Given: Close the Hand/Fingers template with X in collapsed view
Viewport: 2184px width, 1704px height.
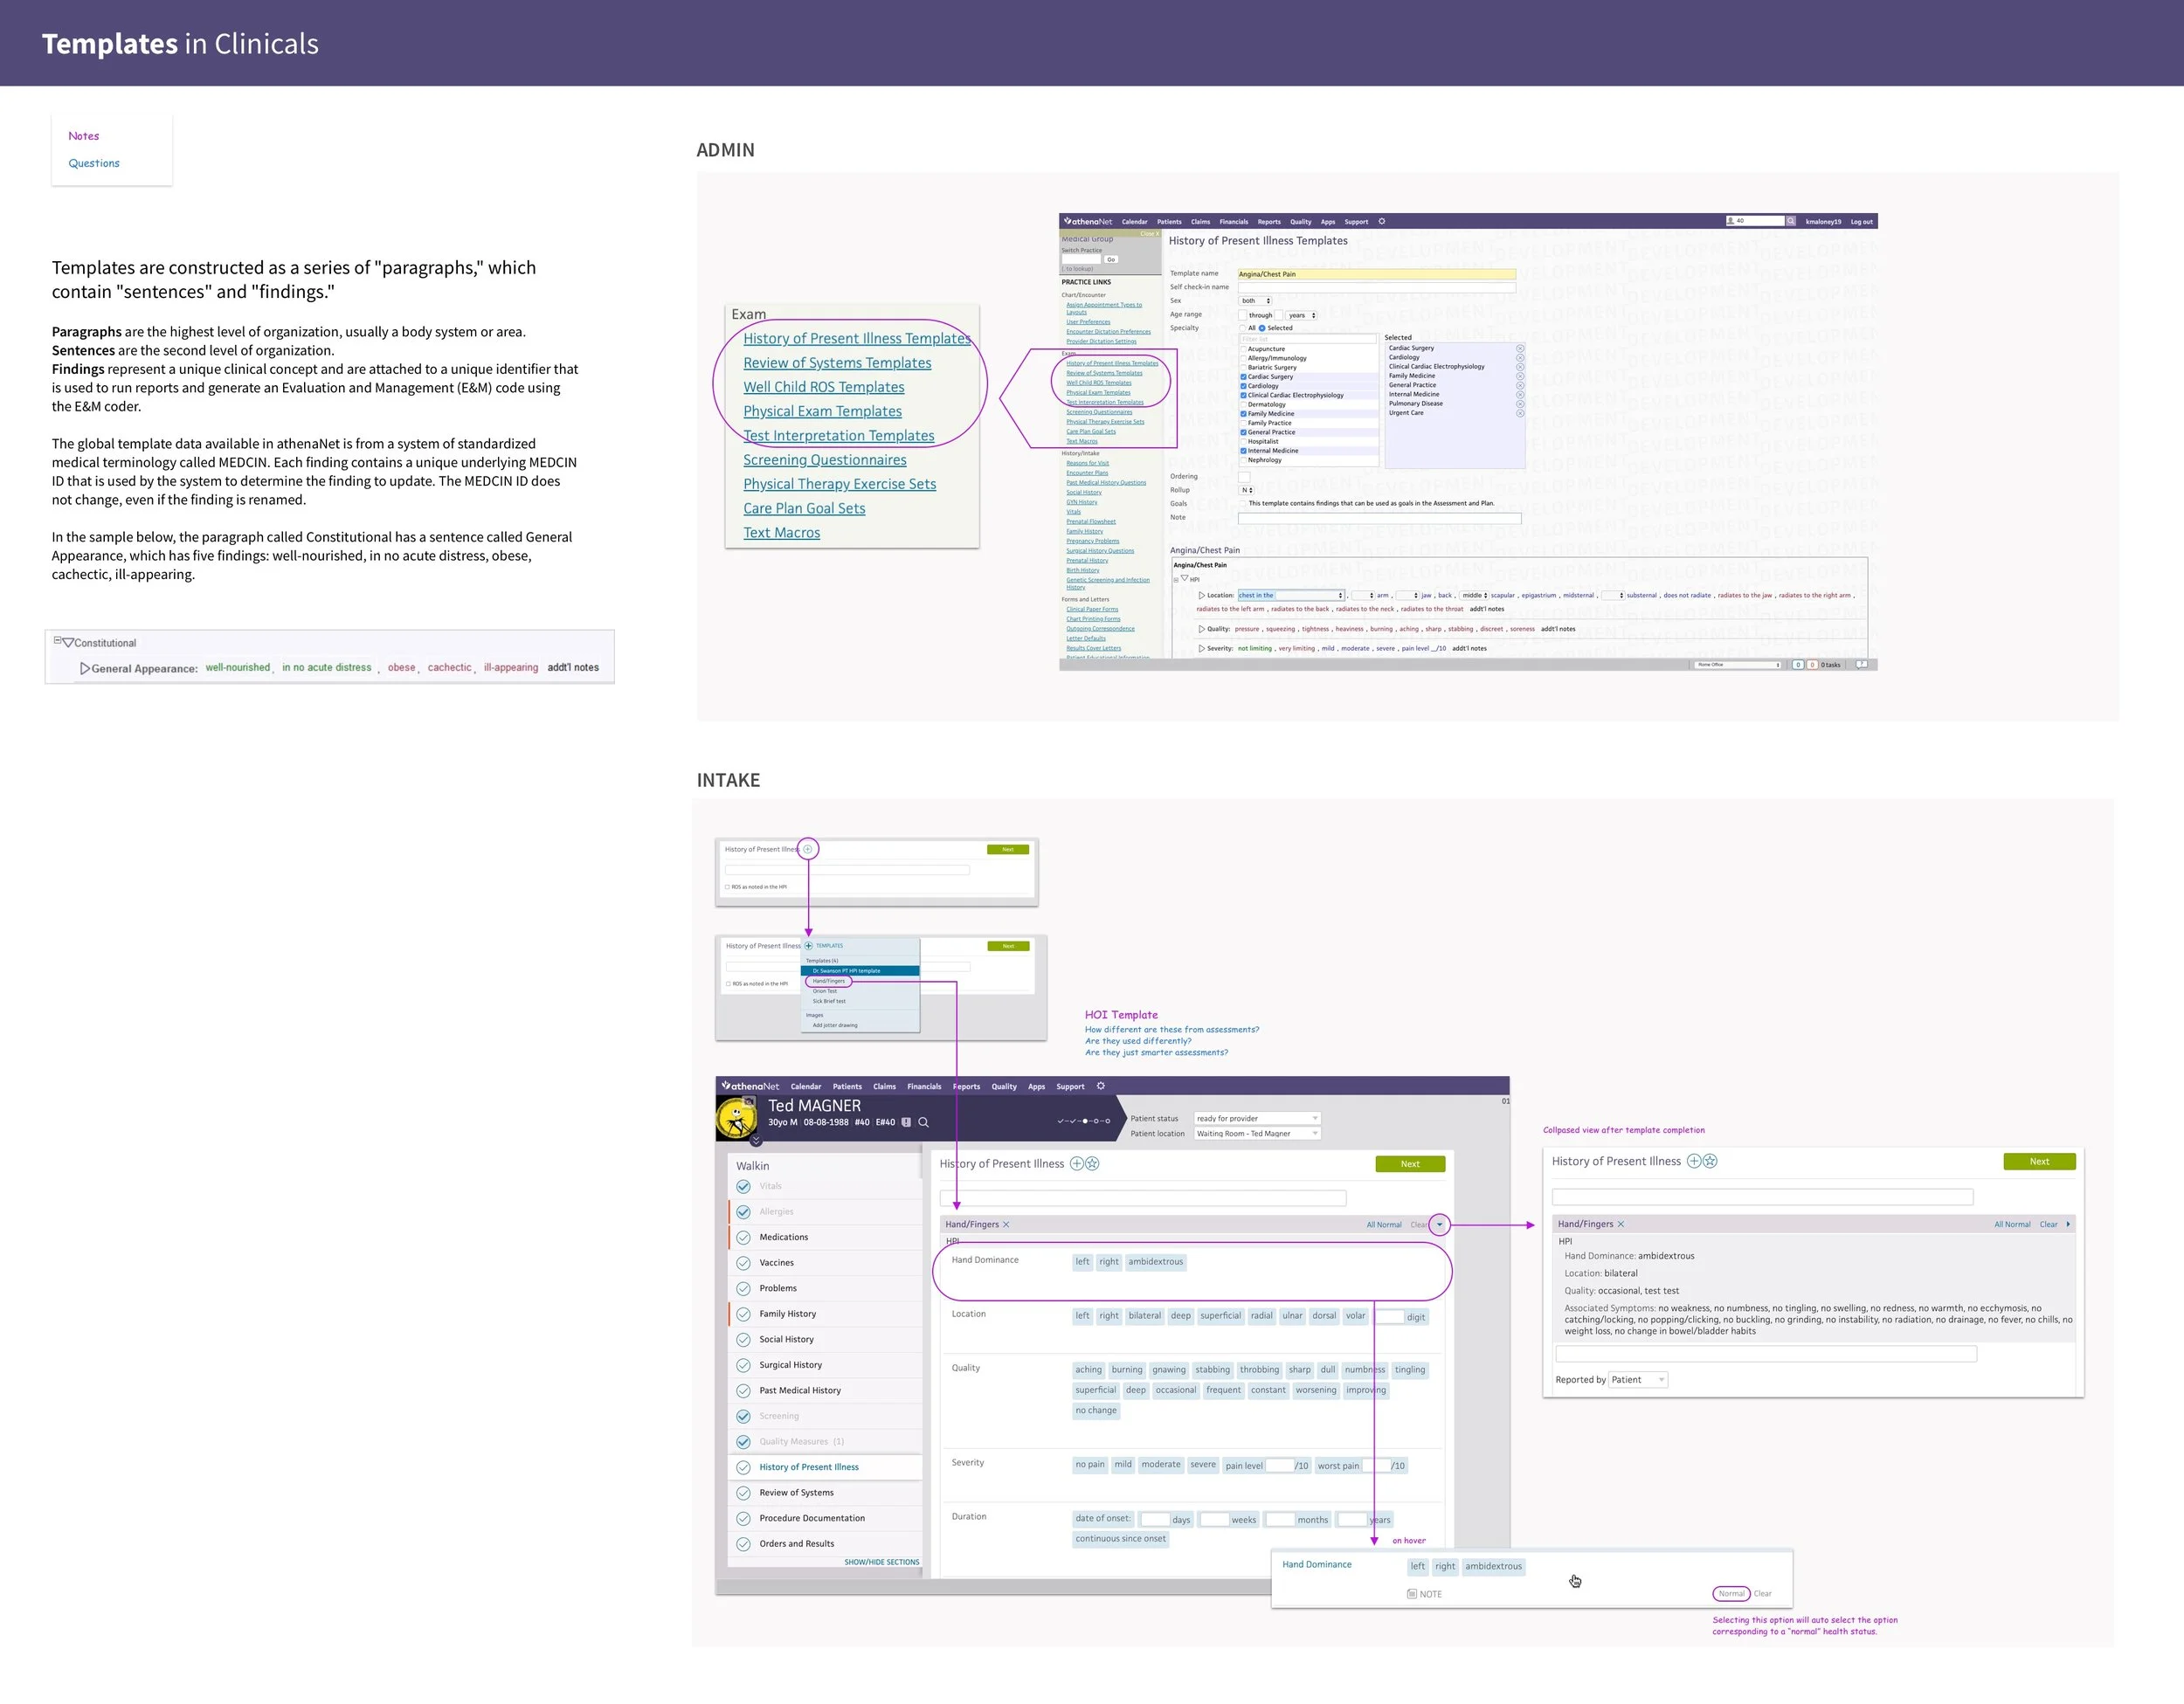Looking at the screenshot, I should click(x=1621, y=1224).
